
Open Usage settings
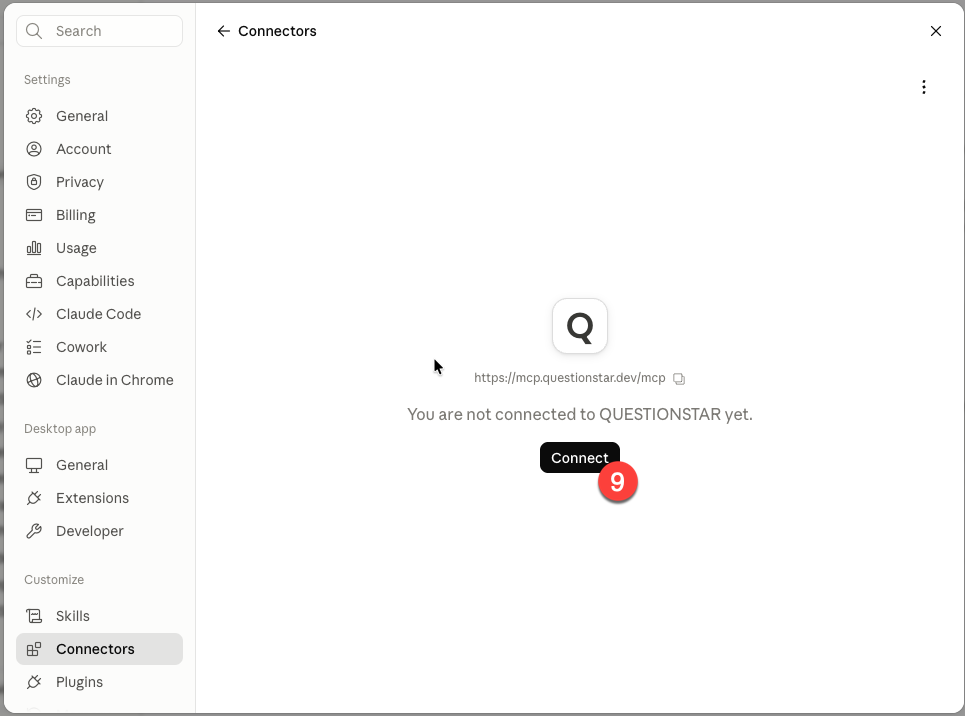click(100, 248)
